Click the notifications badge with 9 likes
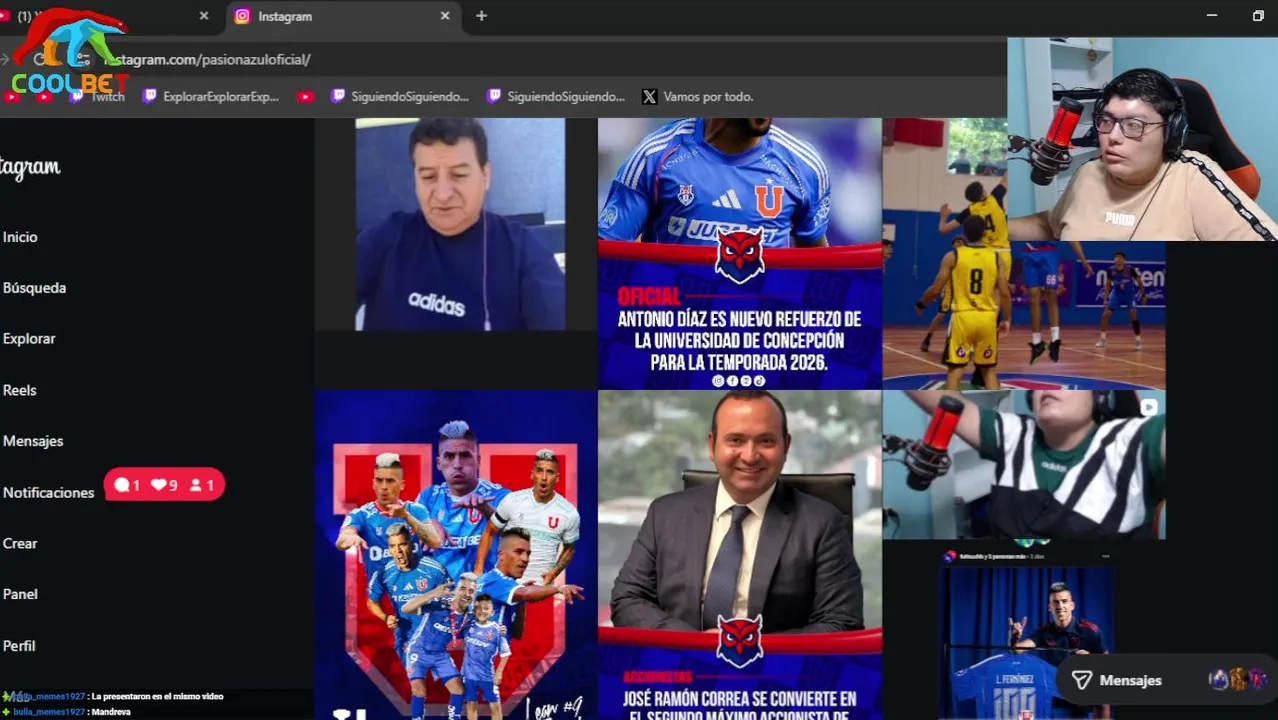The image size is (1278, 720). 164,485
